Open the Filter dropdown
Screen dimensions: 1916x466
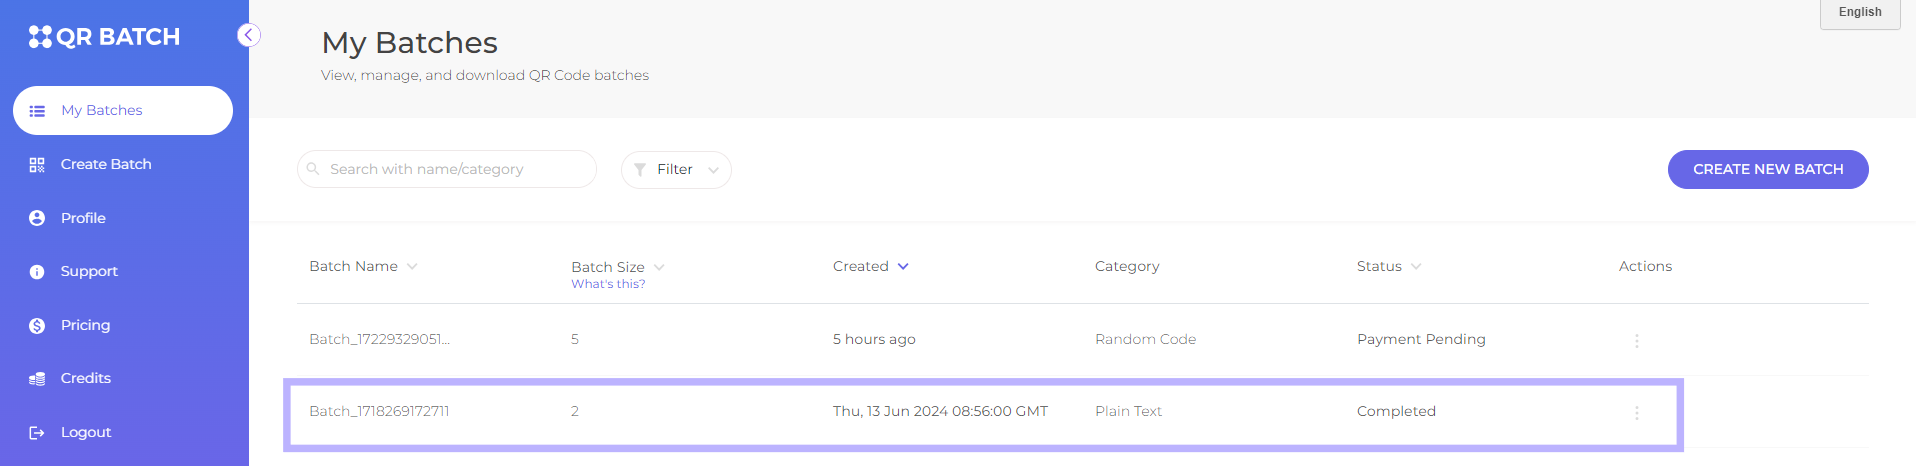pos(676,170)
